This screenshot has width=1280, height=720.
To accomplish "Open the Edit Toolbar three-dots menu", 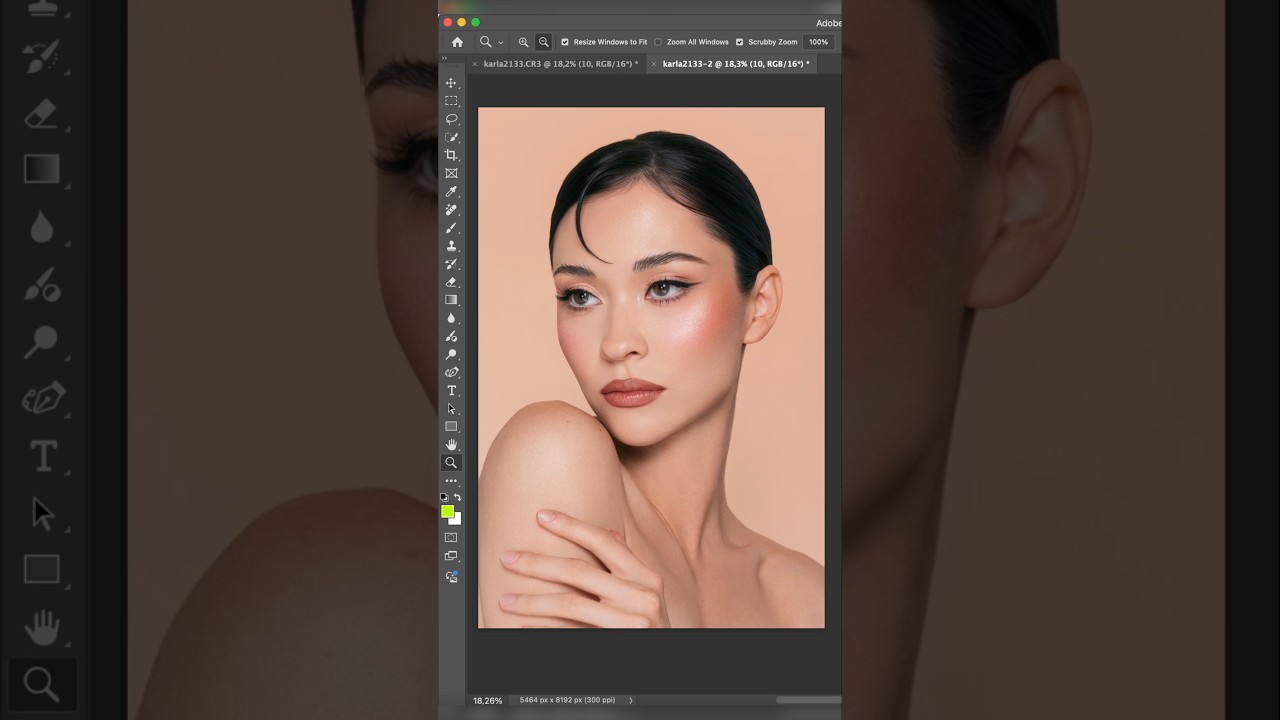I will point(451,481).
